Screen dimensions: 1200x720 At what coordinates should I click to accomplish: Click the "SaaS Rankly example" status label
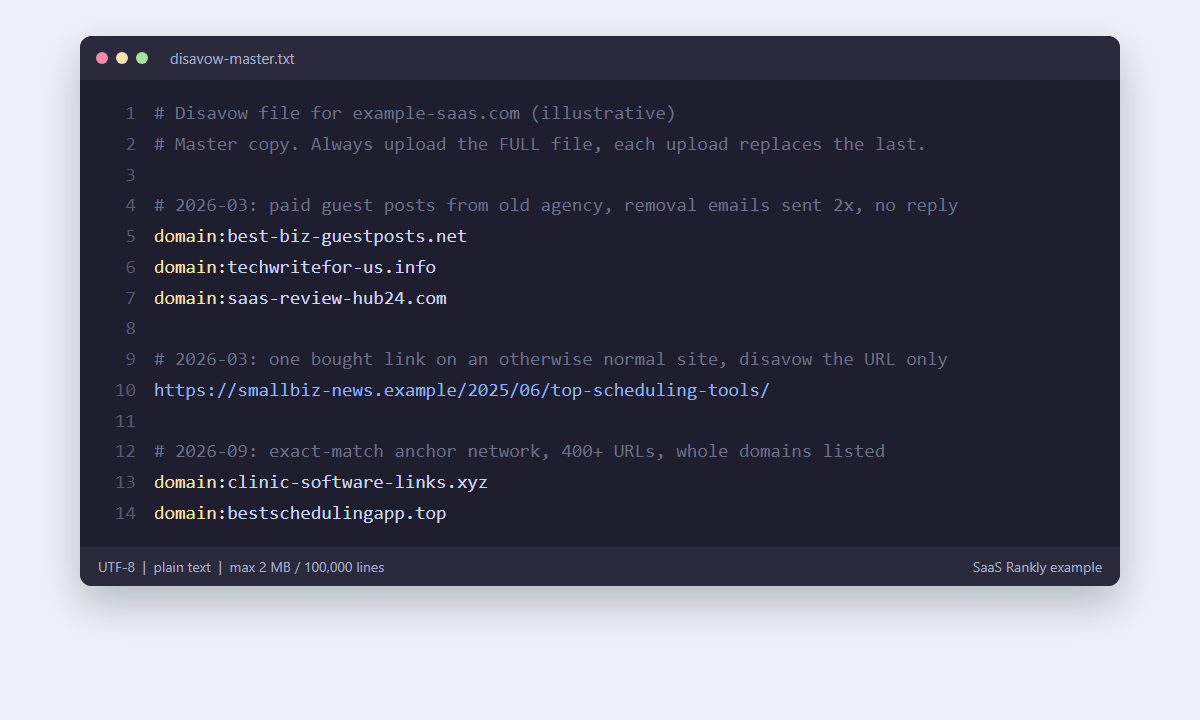(x=1037, y=567)
